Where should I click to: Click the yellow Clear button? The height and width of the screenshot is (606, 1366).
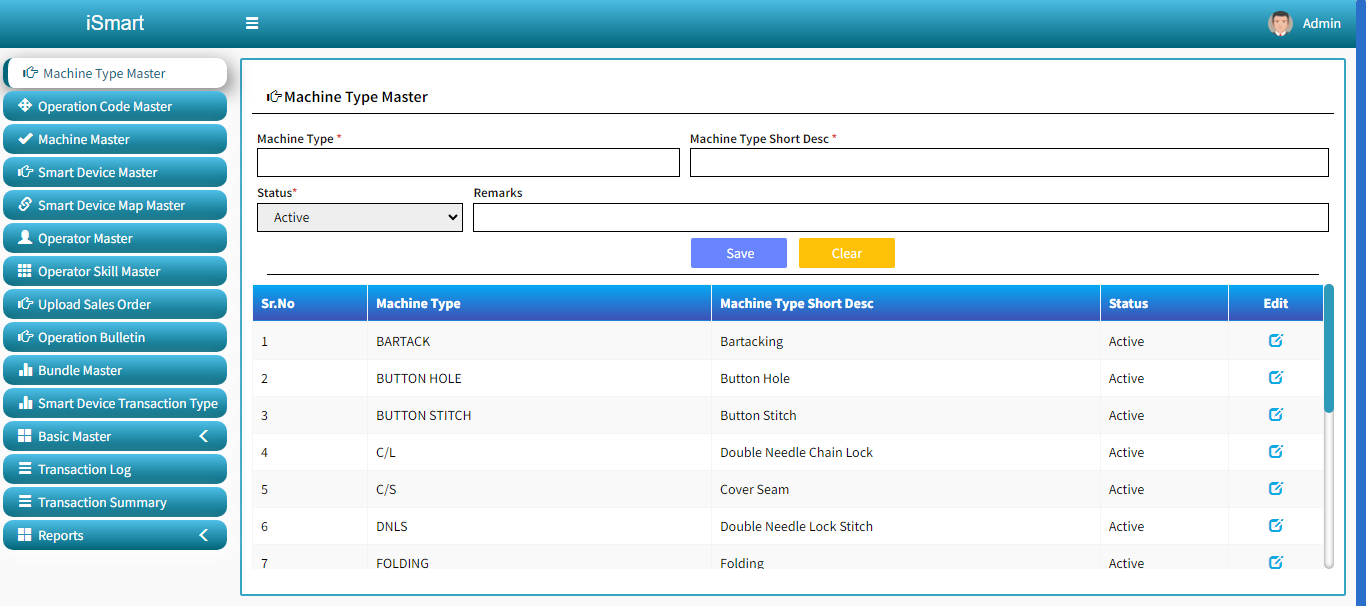(846, 253)
